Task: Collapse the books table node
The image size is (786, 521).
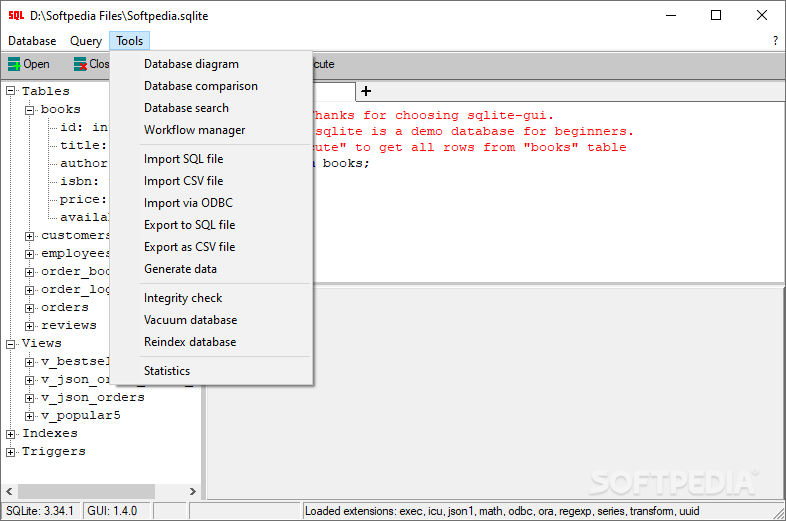Action: click(x=30, y=110)
